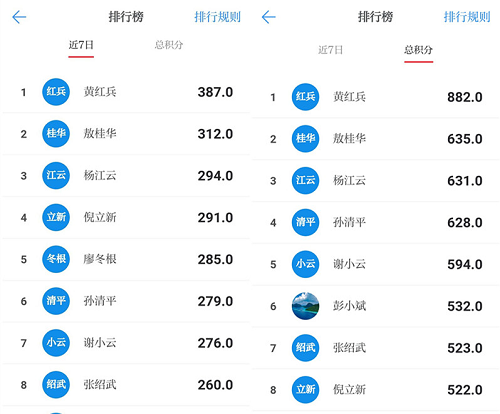Tap 红兵 avatar beside score 882.0
Screen dimensions: 500x414
305,97
